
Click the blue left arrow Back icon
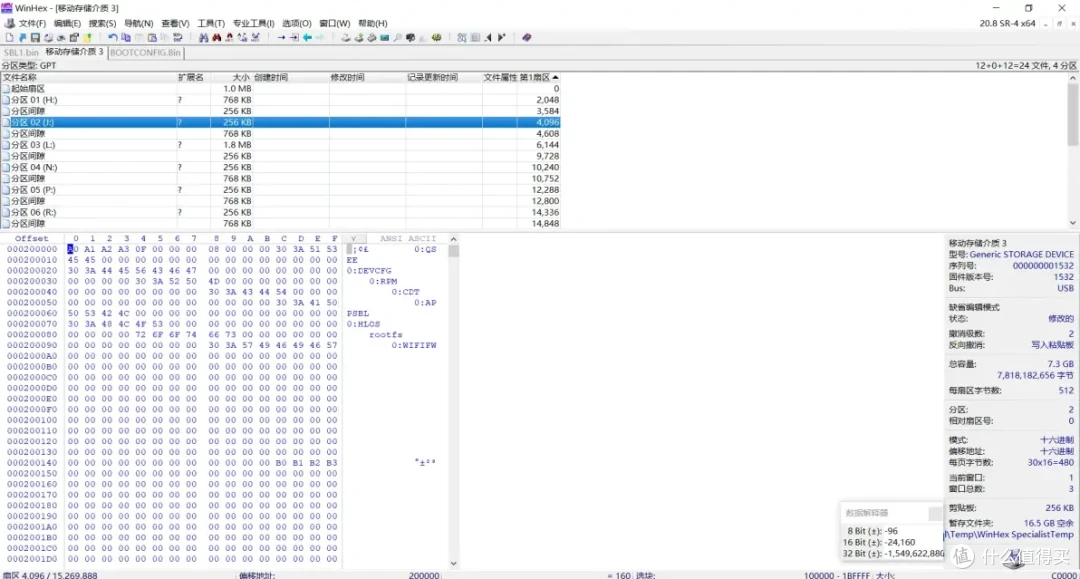307,38
